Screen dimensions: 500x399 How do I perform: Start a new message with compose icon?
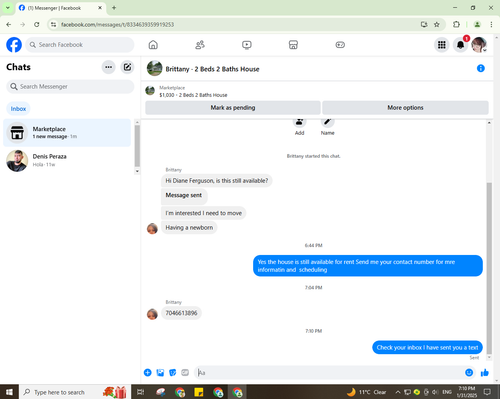point(127,67)
